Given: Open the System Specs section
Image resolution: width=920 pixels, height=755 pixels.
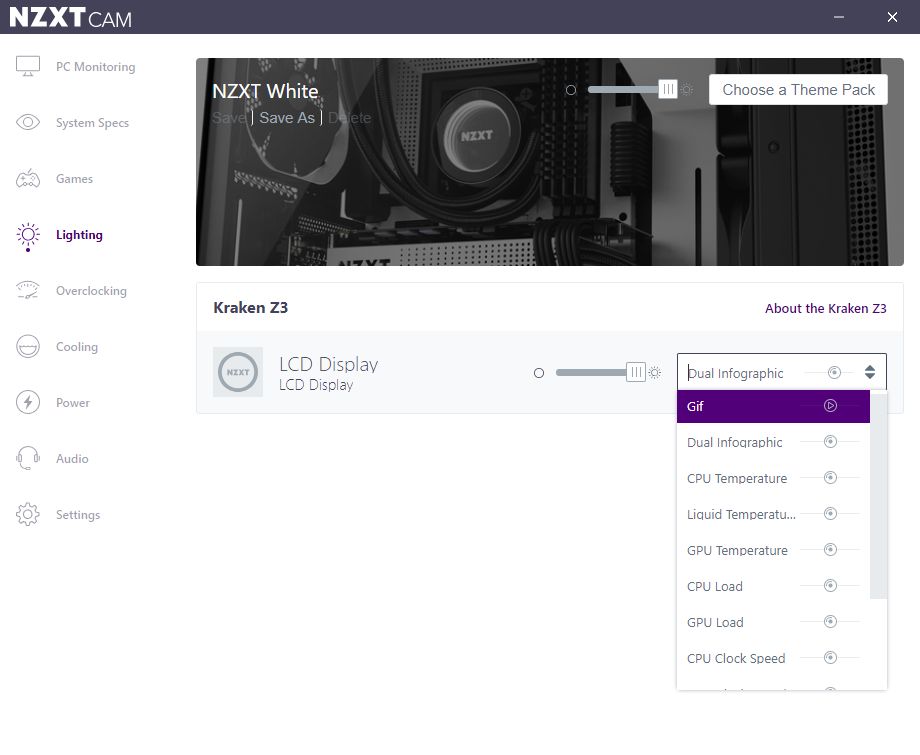Looking at the screenshot, I should click(x=92, y=123).
